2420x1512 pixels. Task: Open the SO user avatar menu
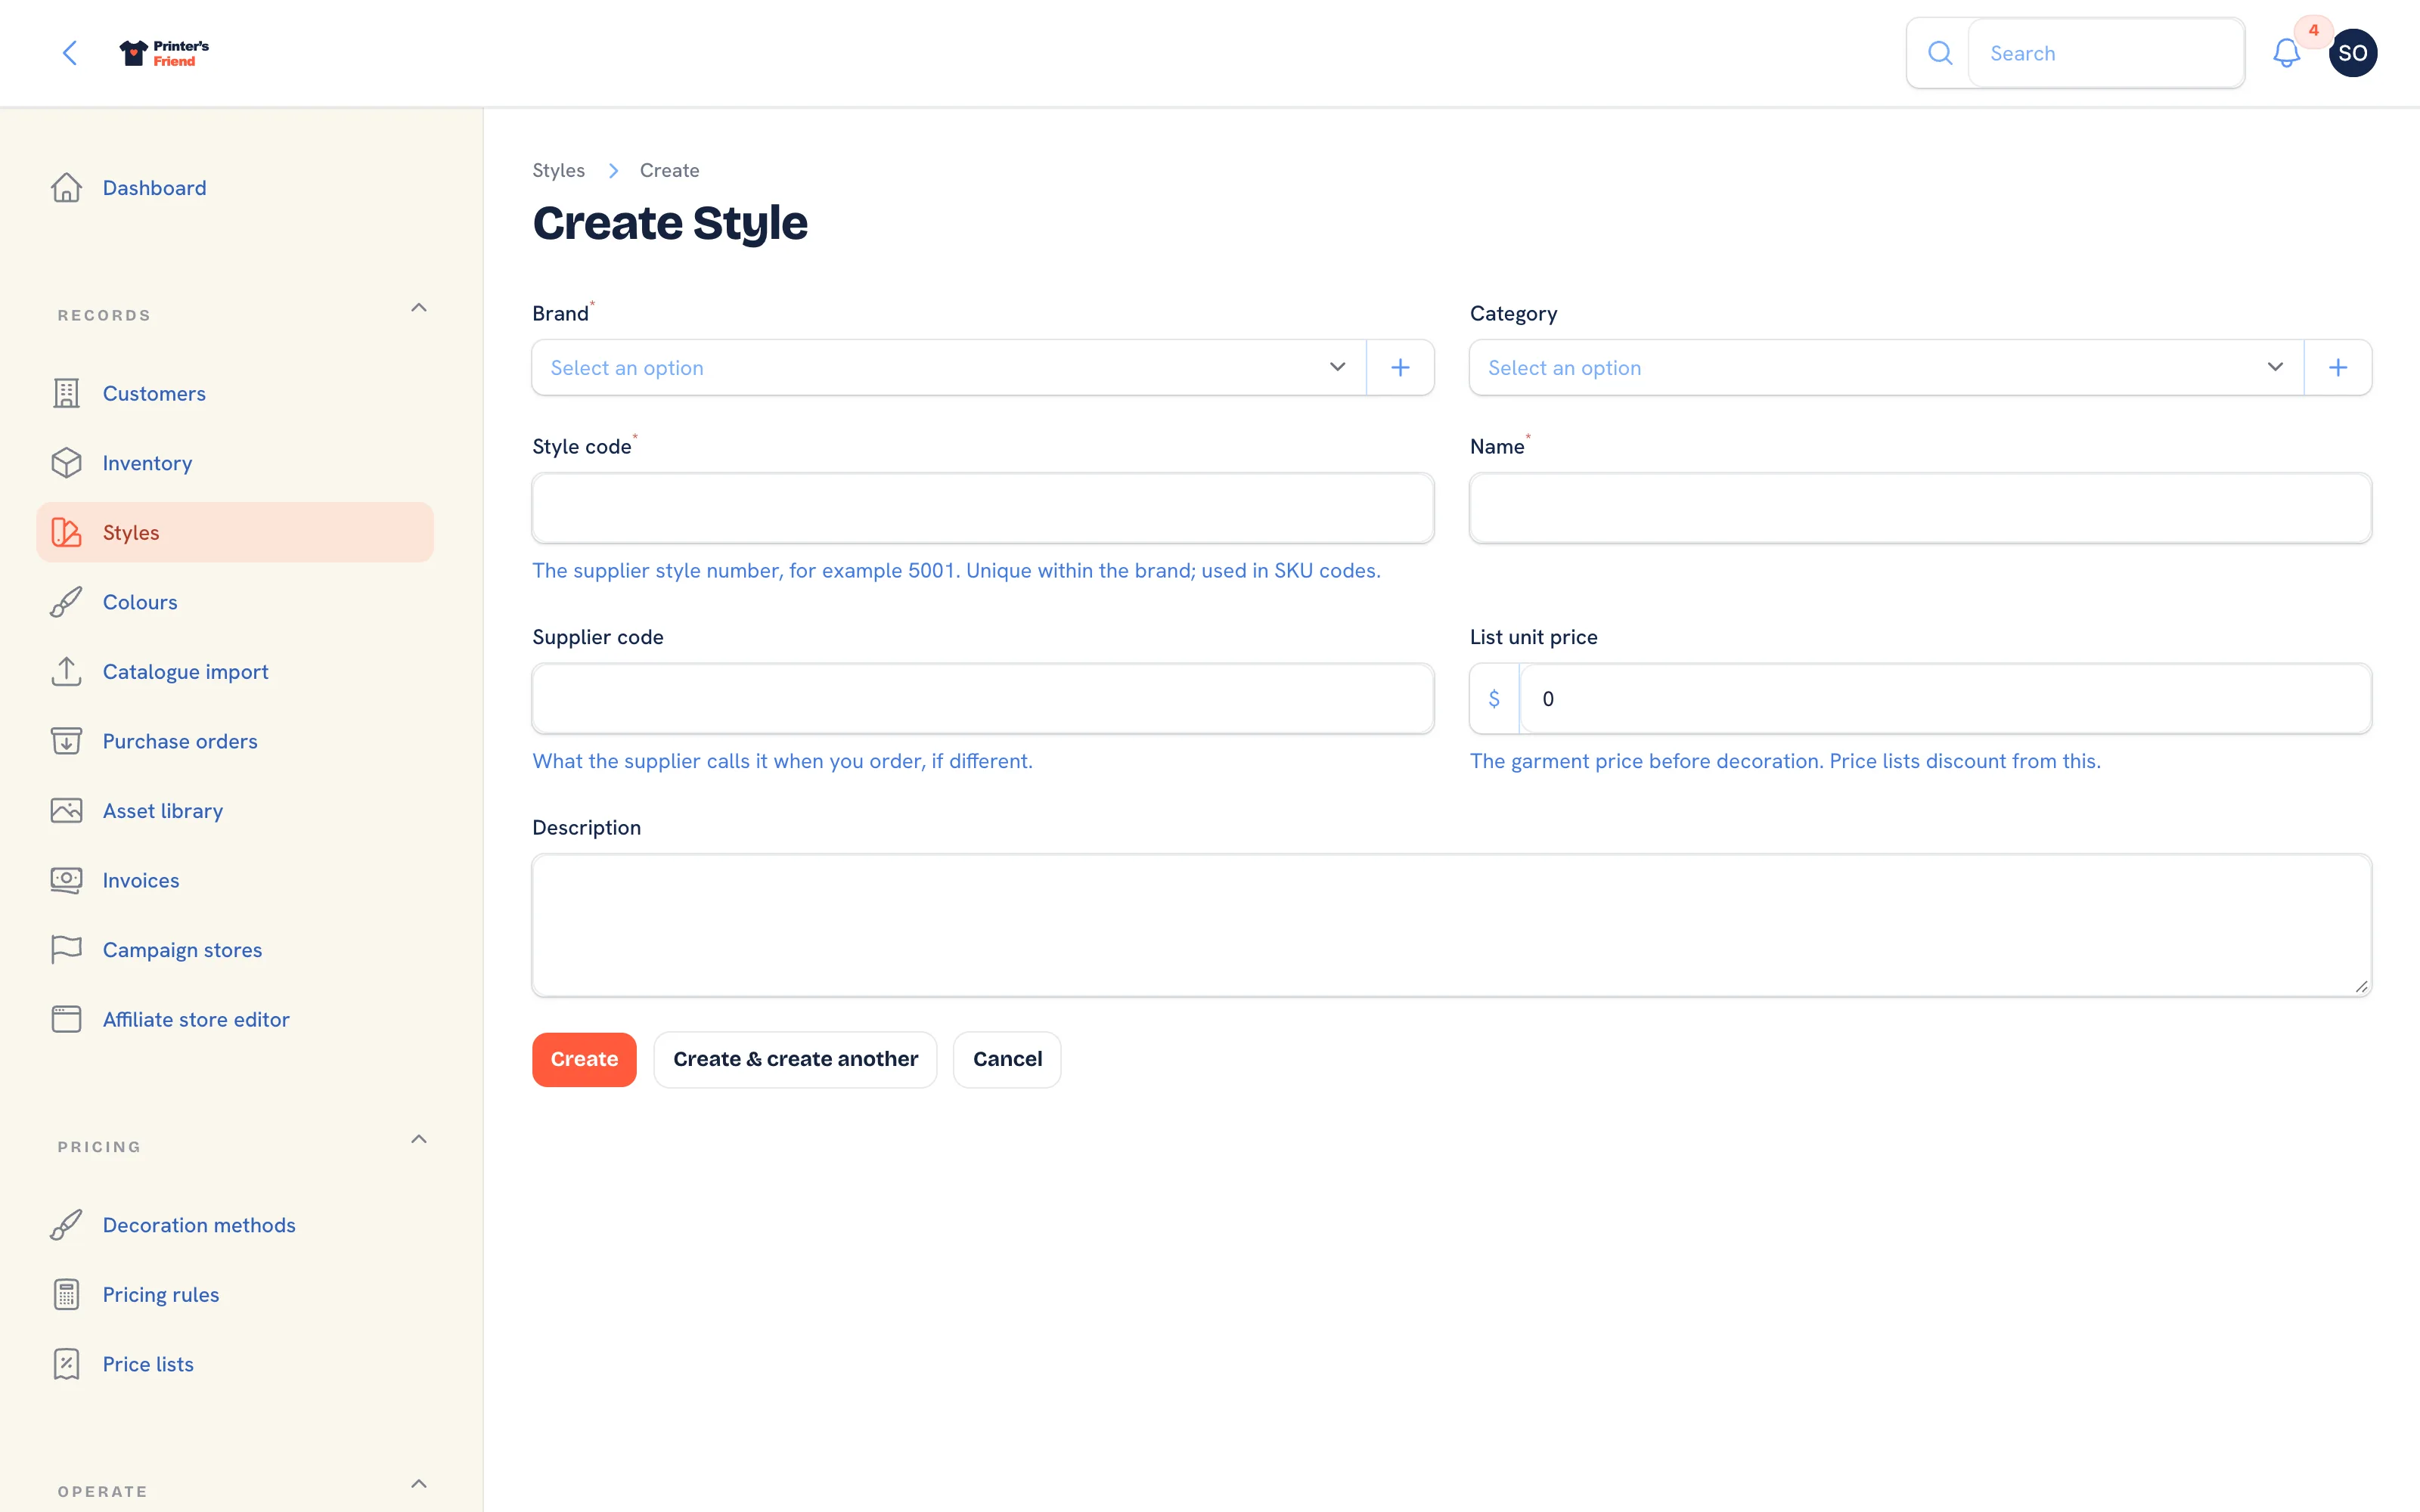2352,53
